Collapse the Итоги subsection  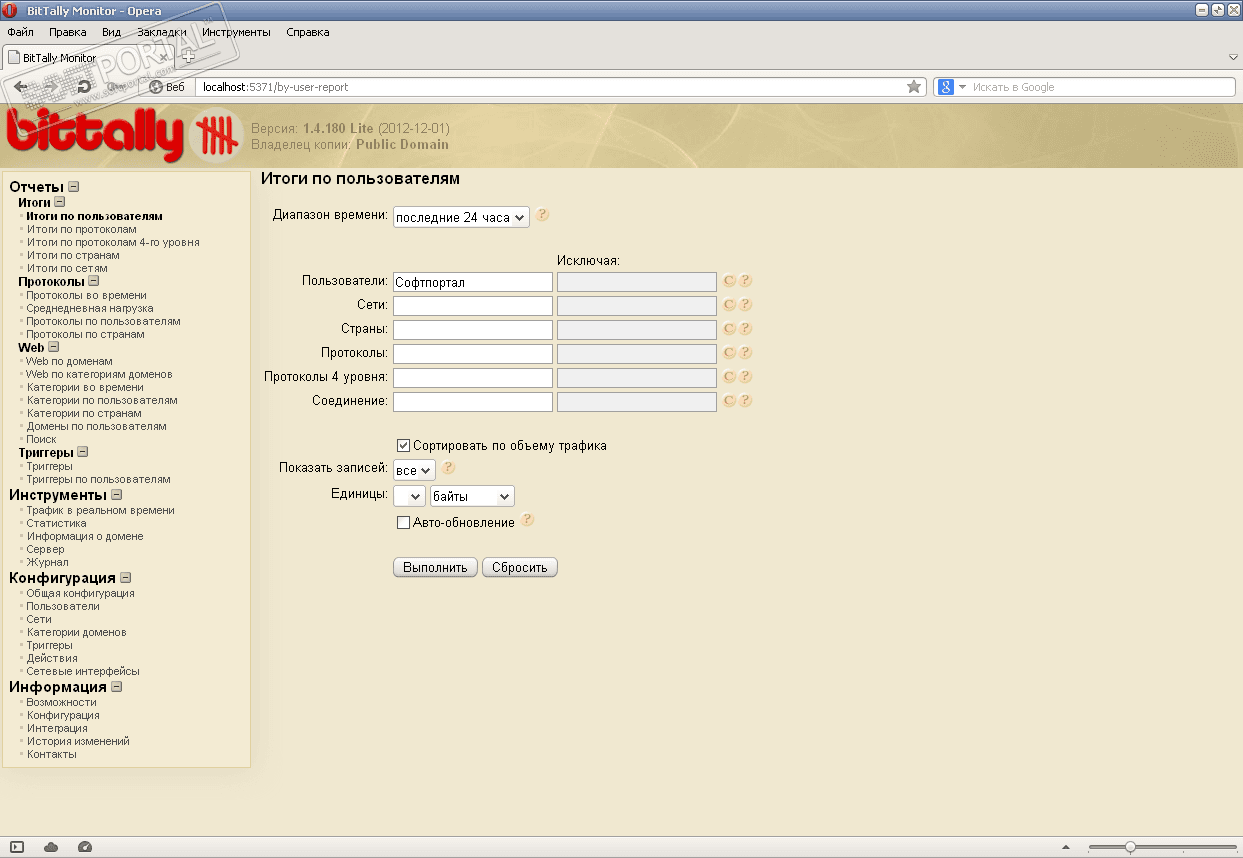point(60,202)
